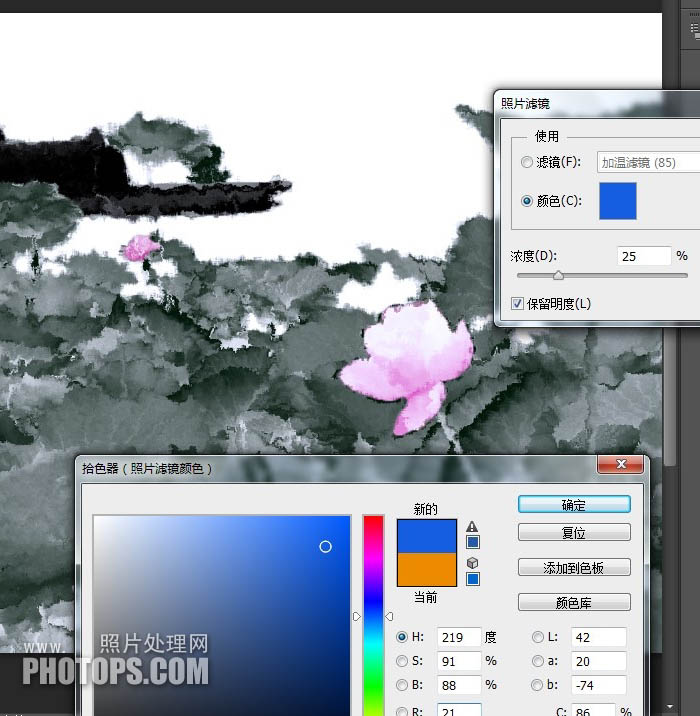
Task: Click the C value field showing 86
Action: (593, 710)
